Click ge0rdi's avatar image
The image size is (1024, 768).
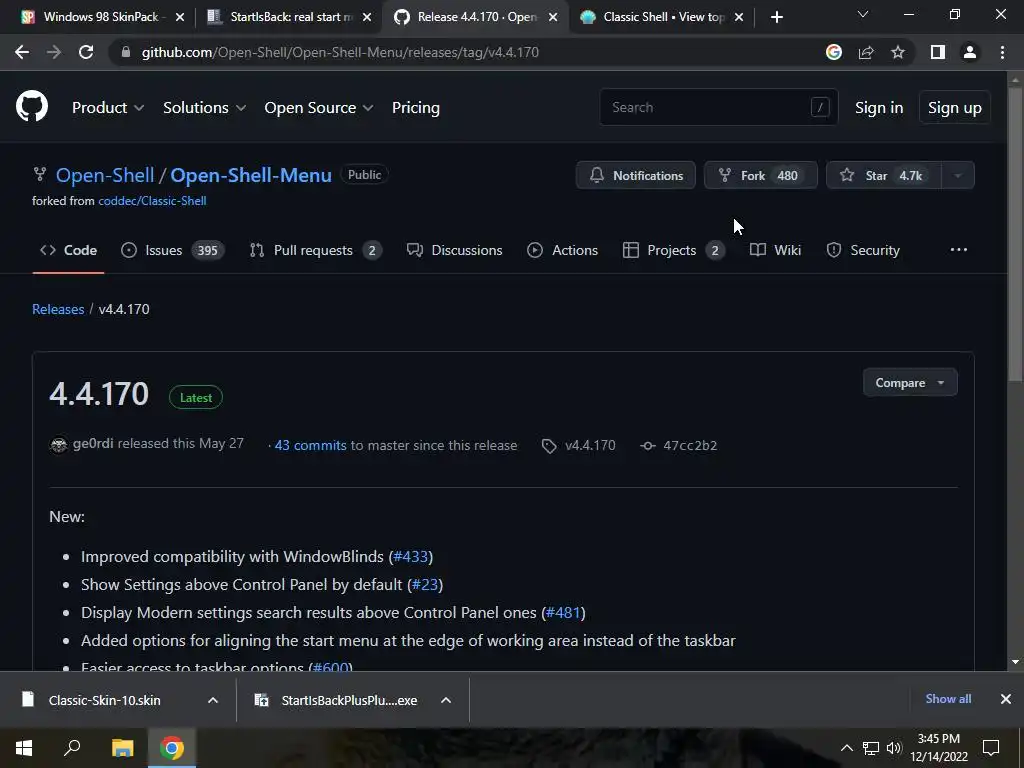click(x=59, y=445)
